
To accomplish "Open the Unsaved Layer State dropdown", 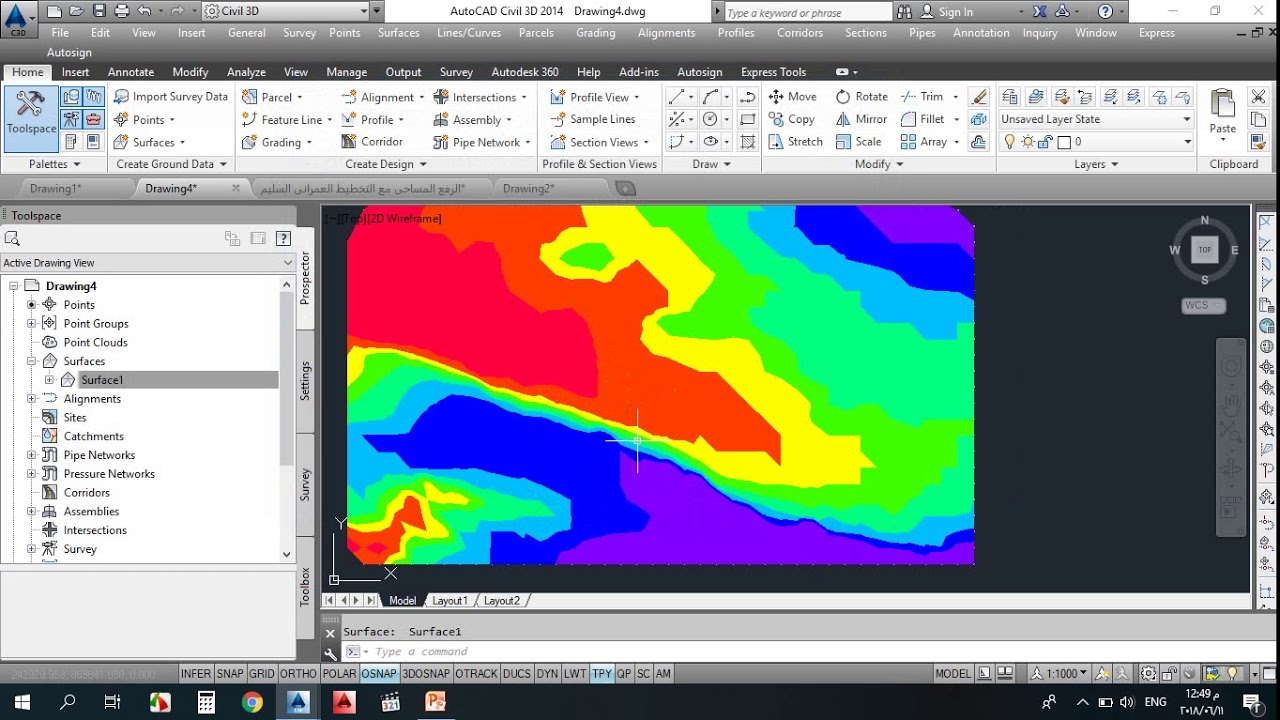I will click(1097, 119).
